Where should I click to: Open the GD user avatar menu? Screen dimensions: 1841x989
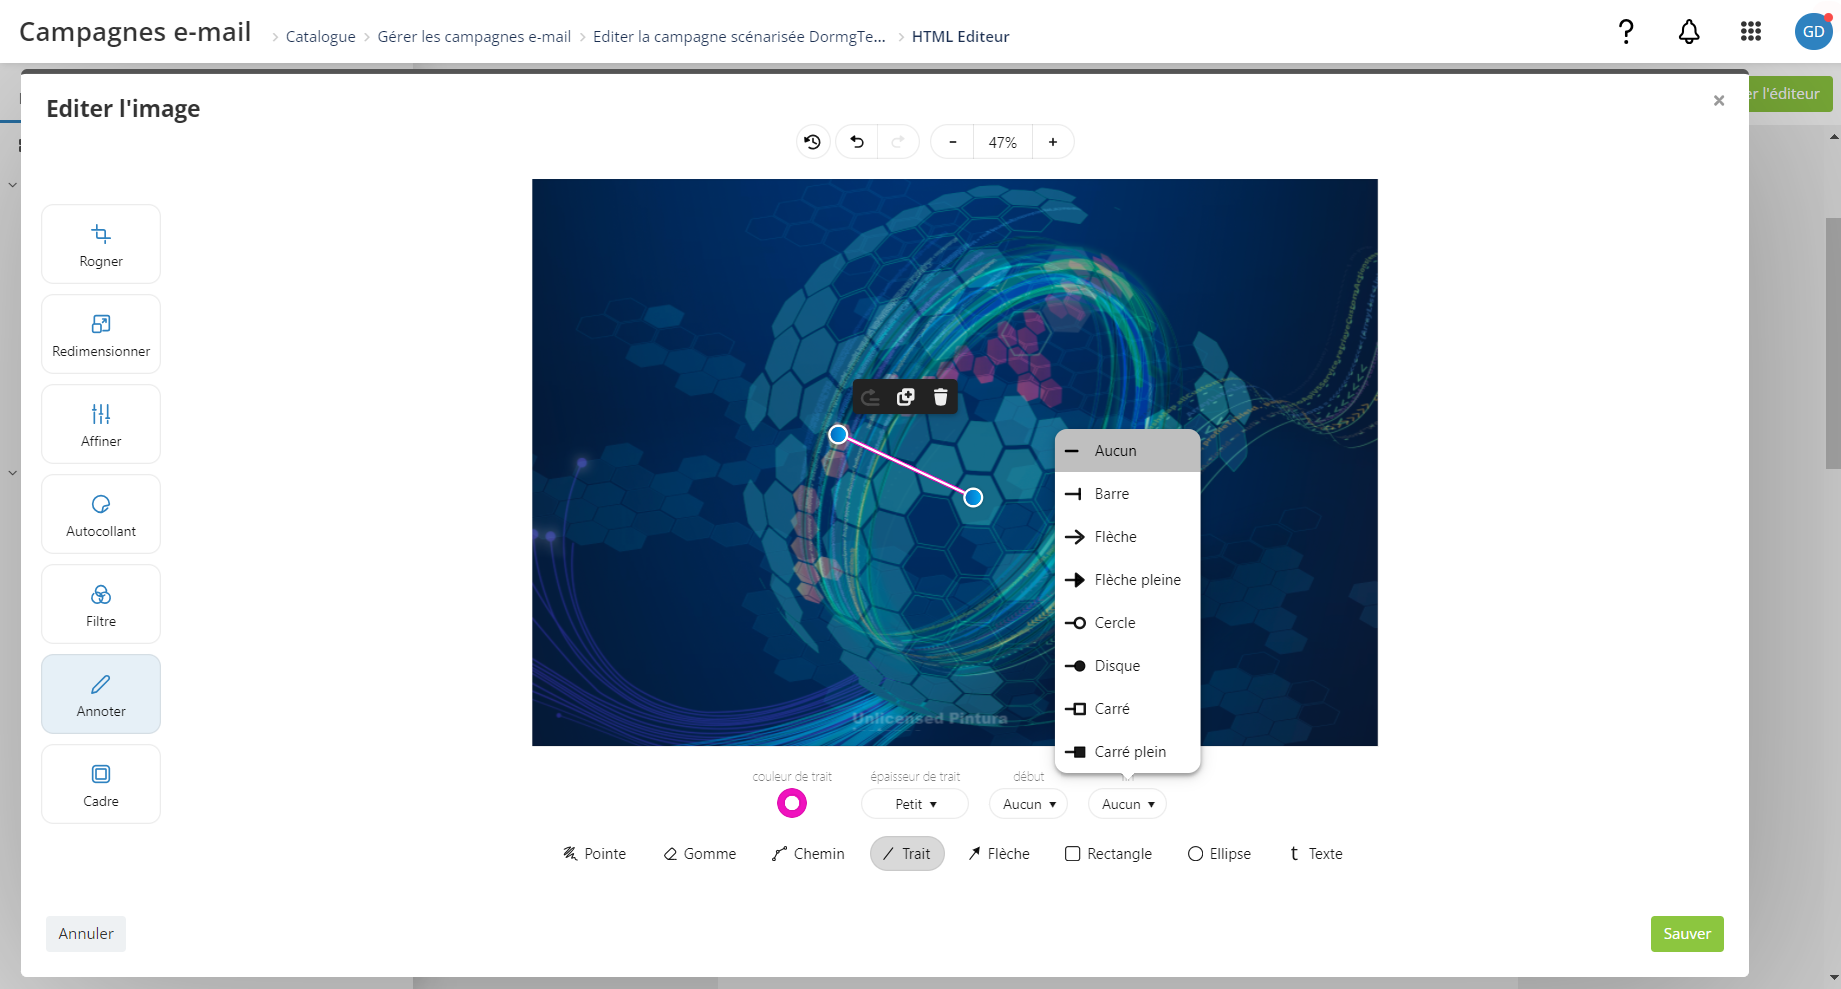point(1813,32)
